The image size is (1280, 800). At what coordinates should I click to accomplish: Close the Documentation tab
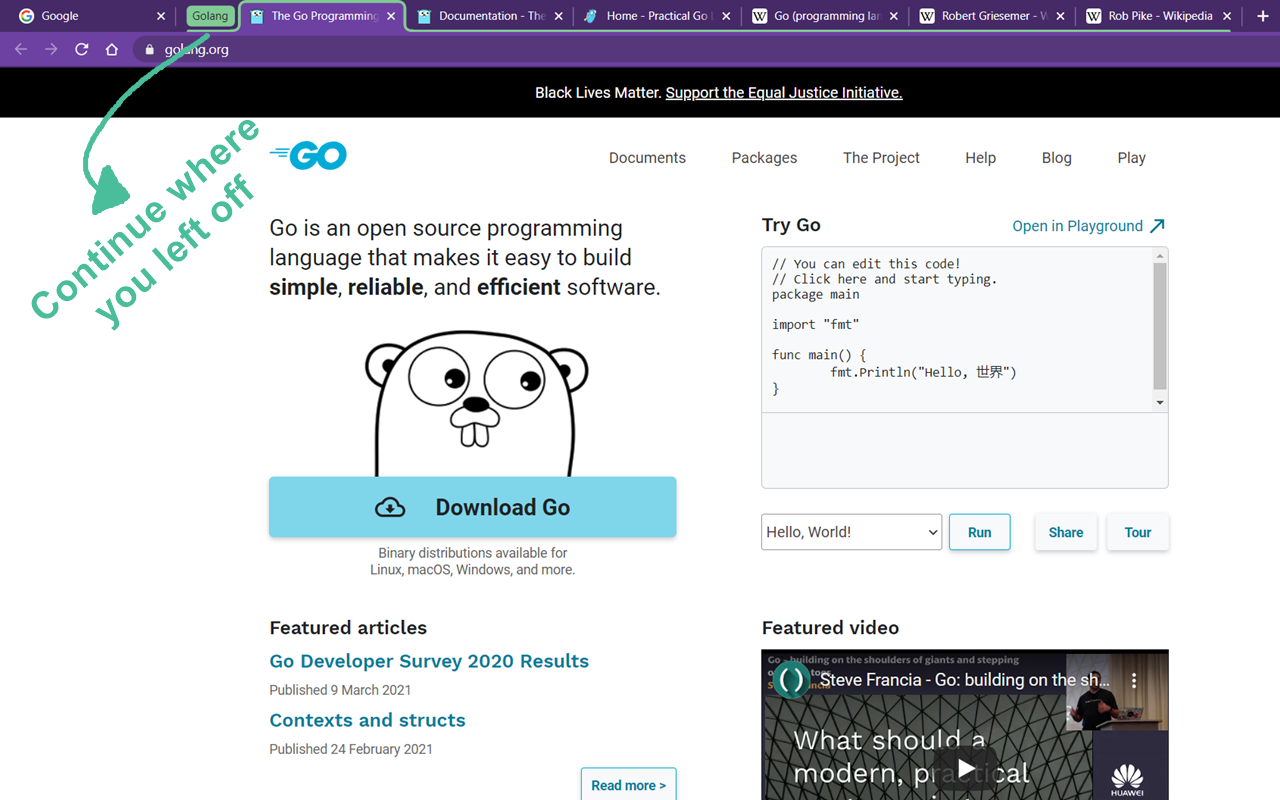pyautogui.click(x=559, y=16)
